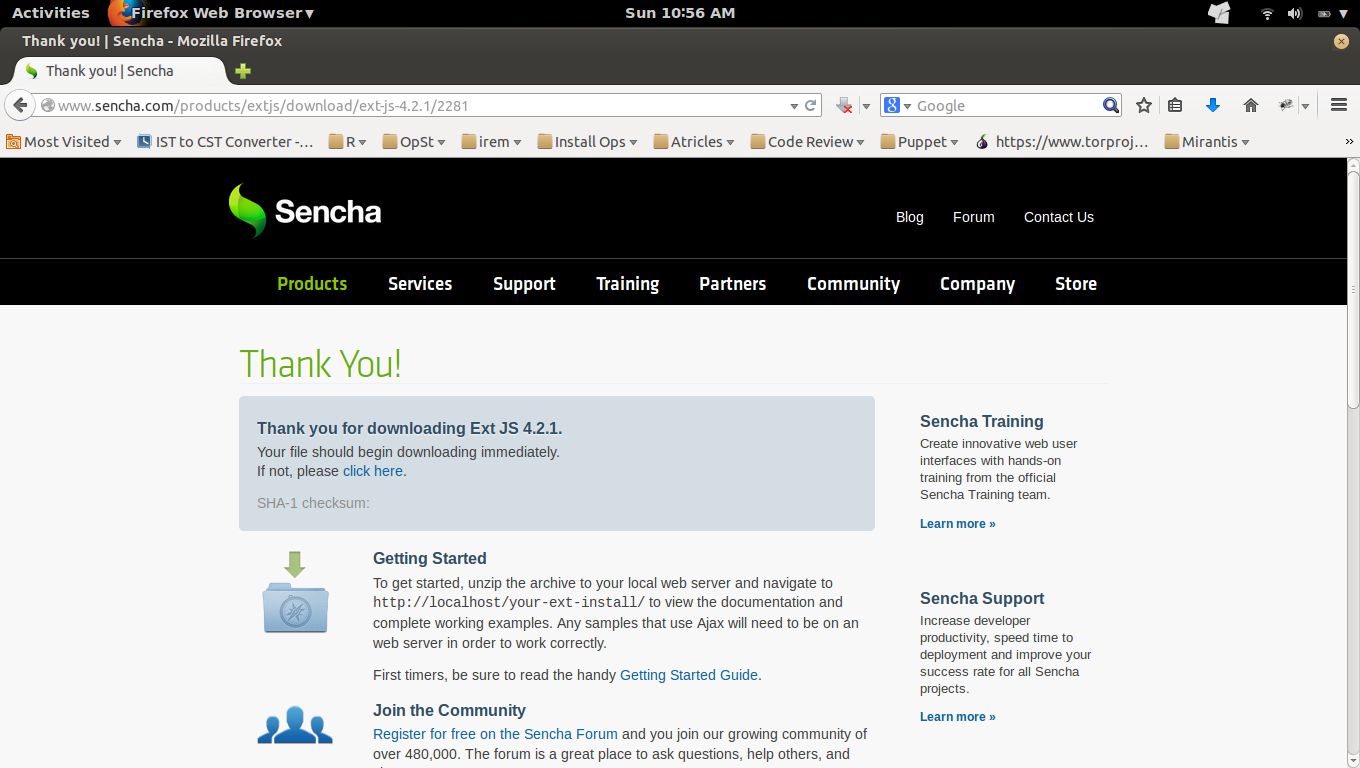Screen dimensions: 1360x768
Task: Go to home page via house icon
Action: point(1250,105)
